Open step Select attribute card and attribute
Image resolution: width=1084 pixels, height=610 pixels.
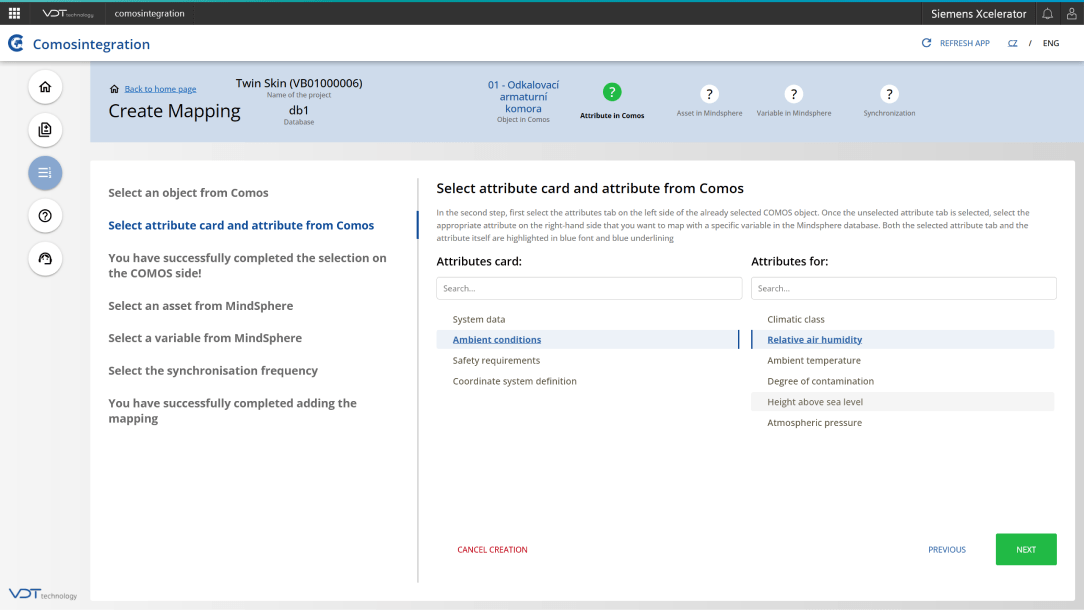pyautogui.click(x=241, y=225)
